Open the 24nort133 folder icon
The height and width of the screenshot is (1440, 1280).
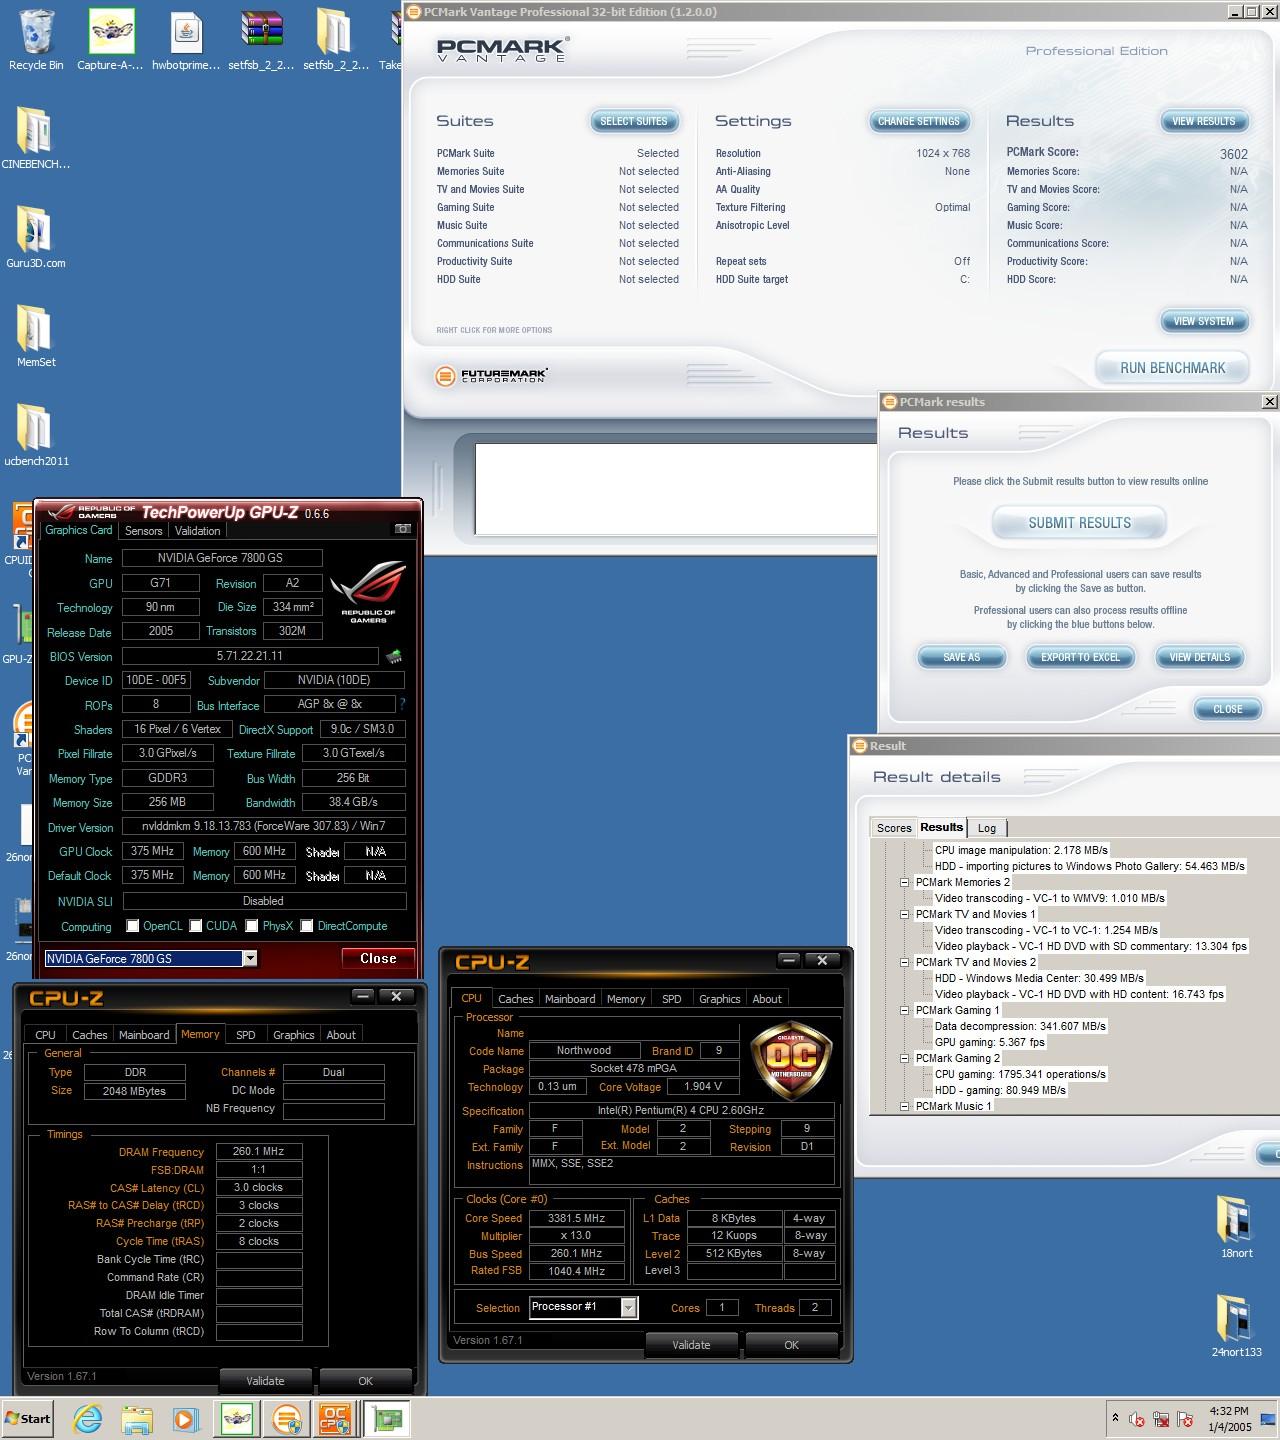[x=1236, y=1326]
